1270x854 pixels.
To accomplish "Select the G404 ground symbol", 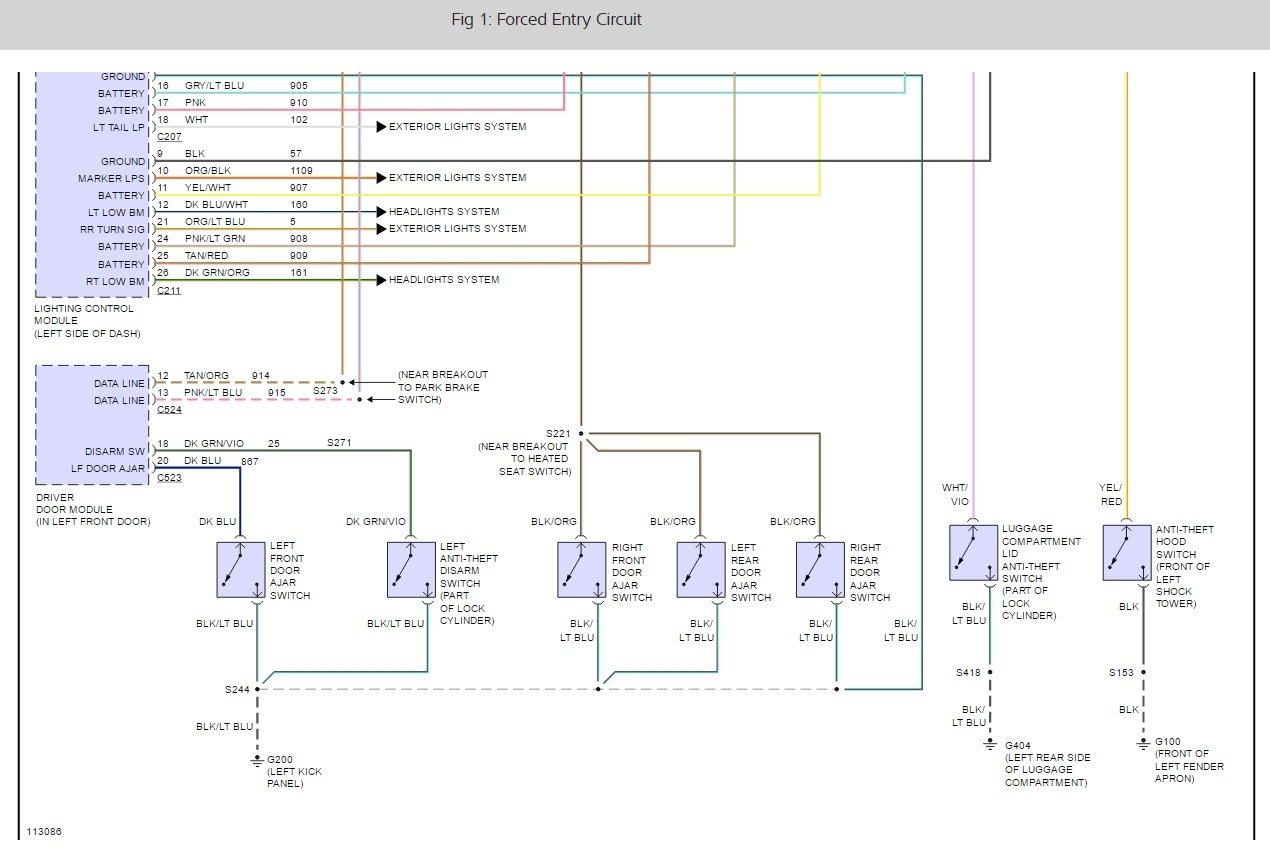I will pos(990,744).
